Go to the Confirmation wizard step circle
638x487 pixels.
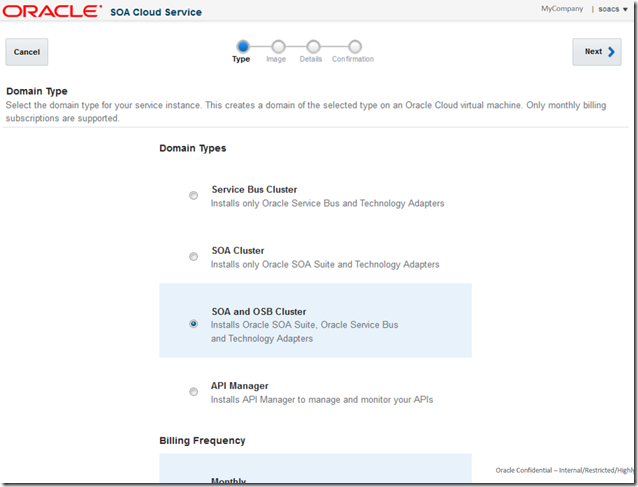pyautogui.click(x=355, y=47)
